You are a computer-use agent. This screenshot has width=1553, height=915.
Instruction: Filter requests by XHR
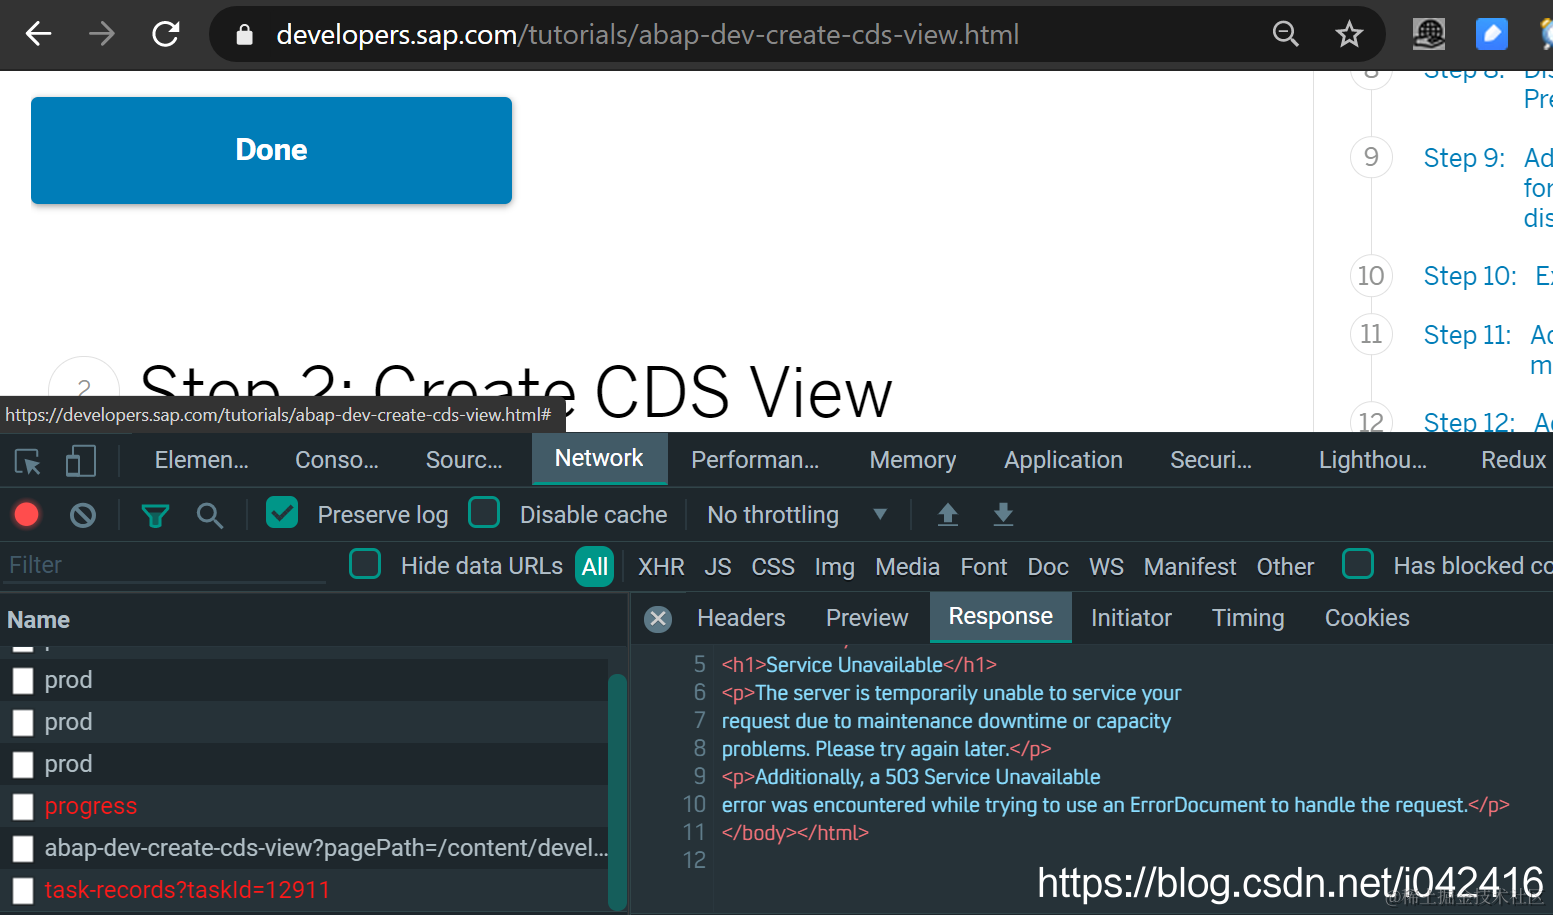tap(661, 567)
